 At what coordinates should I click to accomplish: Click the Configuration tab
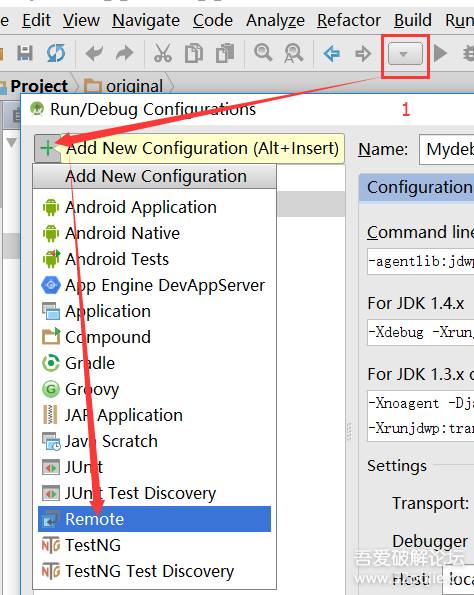[417, 188]
